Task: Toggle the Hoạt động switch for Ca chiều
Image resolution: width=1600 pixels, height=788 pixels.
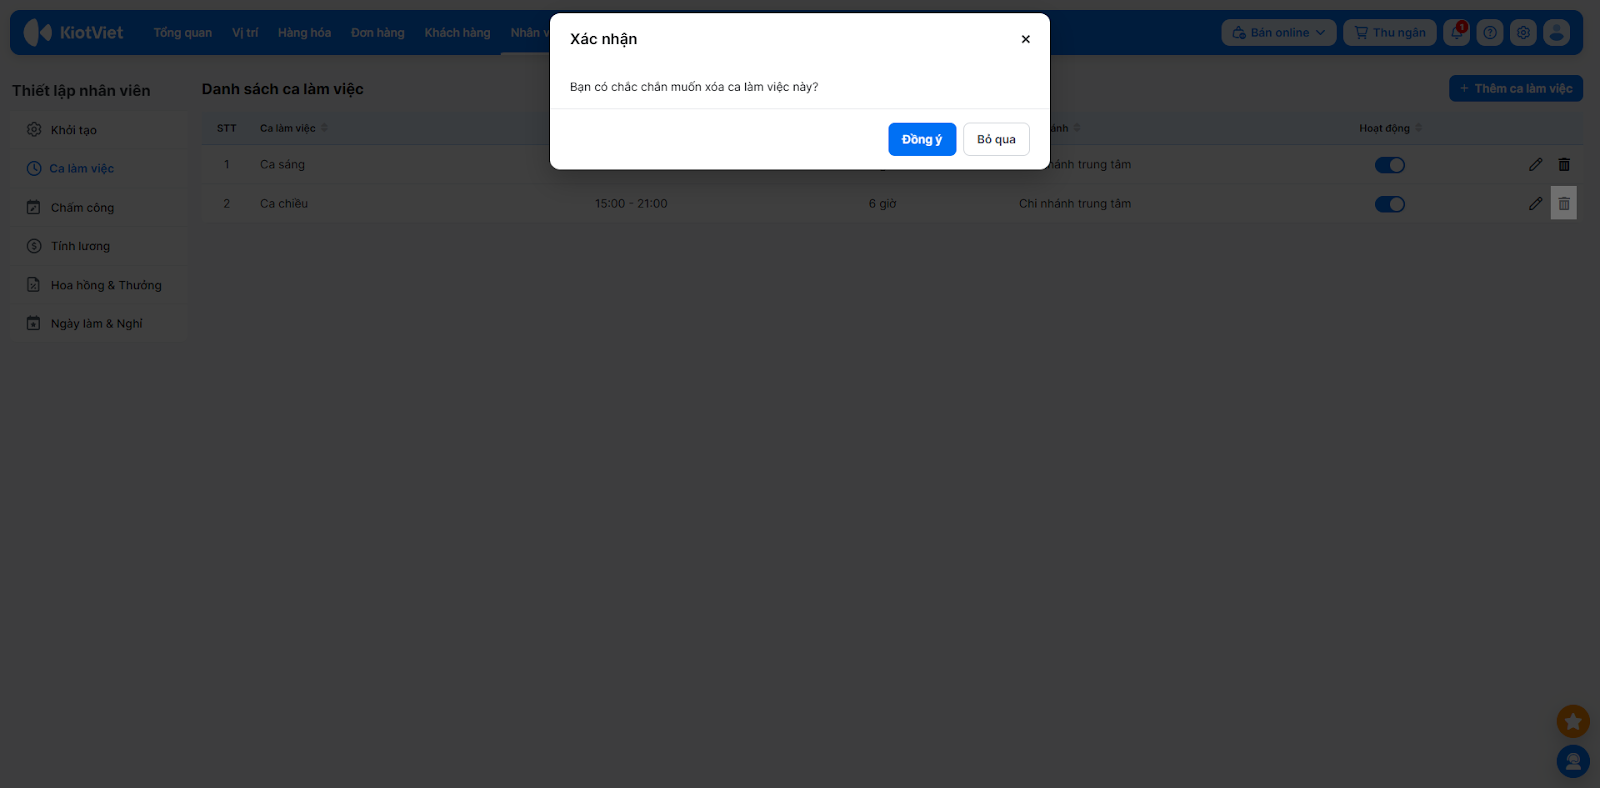Action: point(1390,204)
